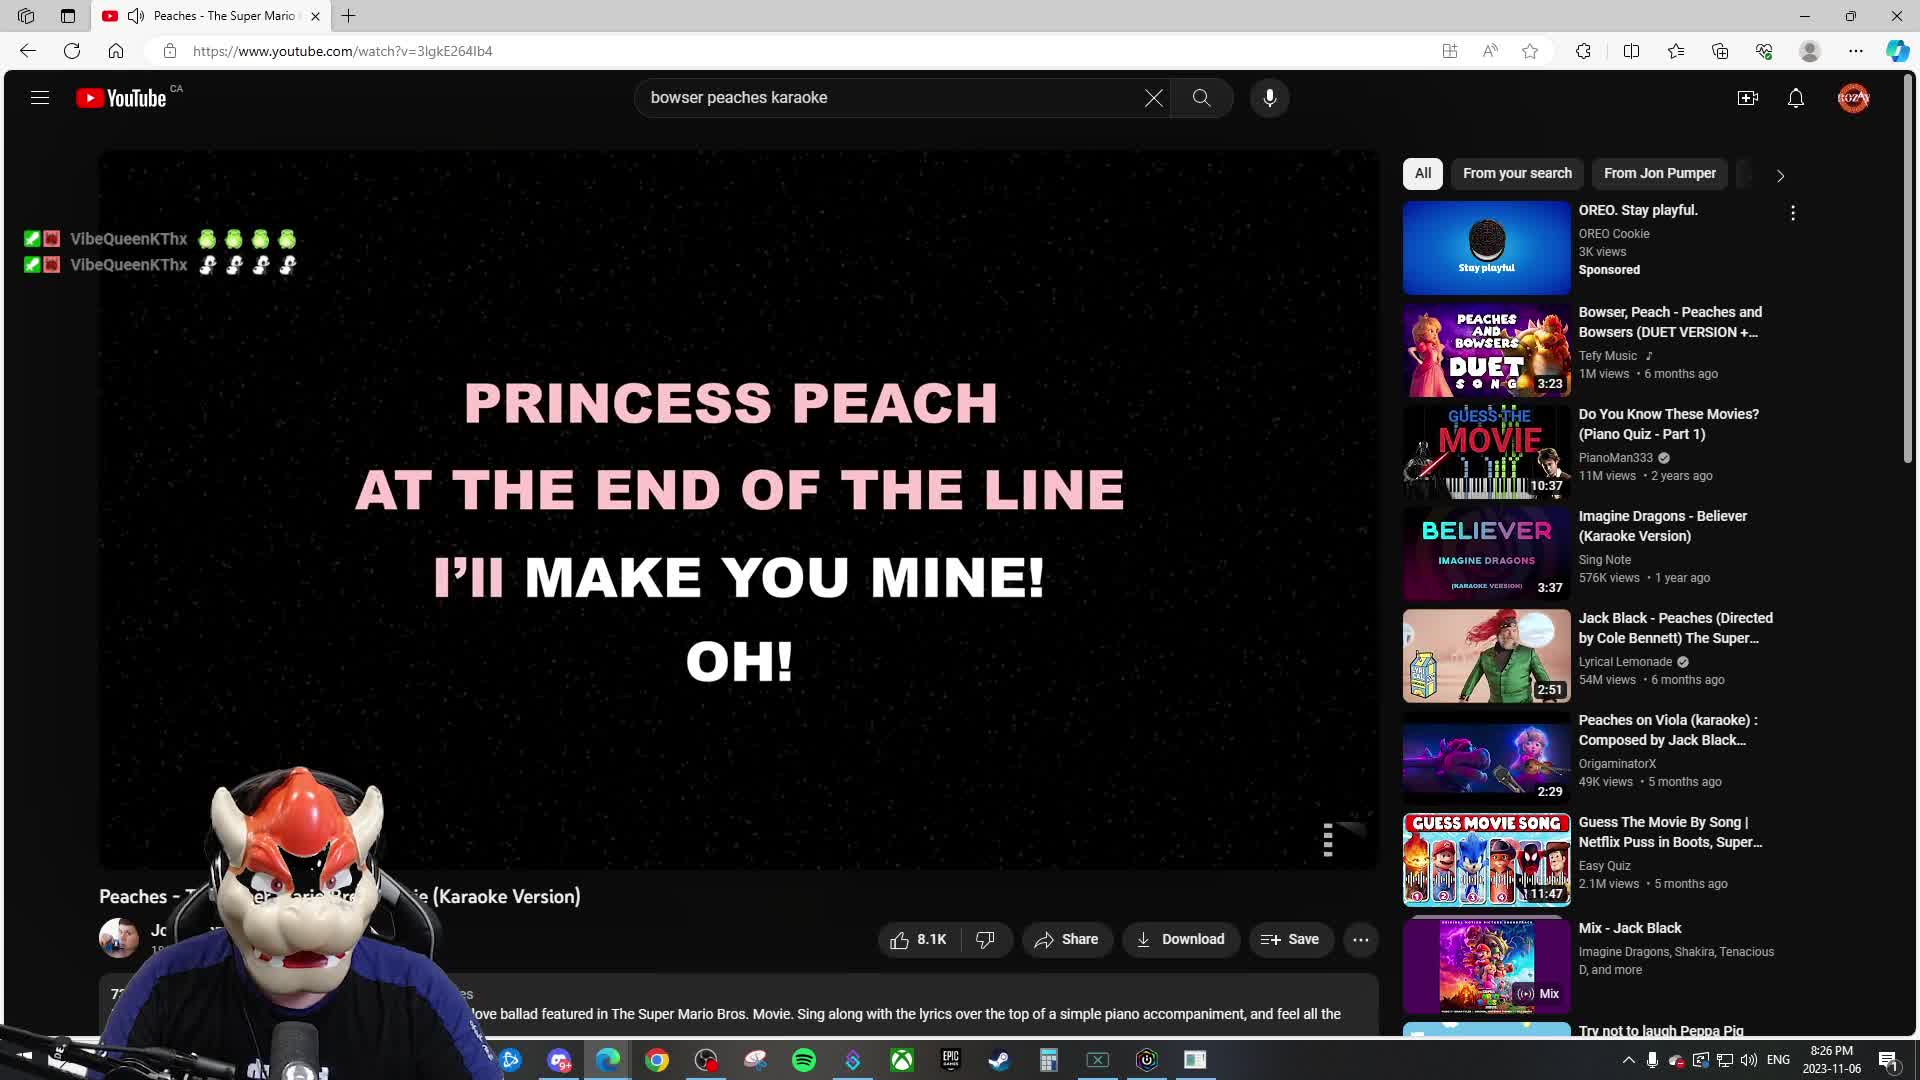The width and height of the screenshot is (1920, 1080).
Task: Open the Peaches and Bowsers duet thumbnail
Action: [1486, 350]
